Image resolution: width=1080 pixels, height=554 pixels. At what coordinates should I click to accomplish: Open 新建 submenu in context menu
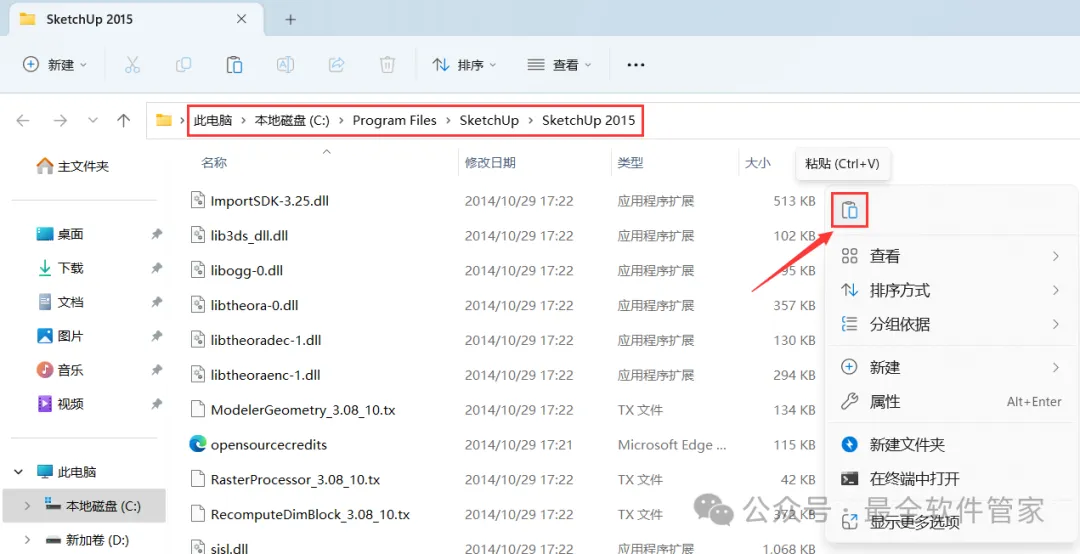coord(951,367)
